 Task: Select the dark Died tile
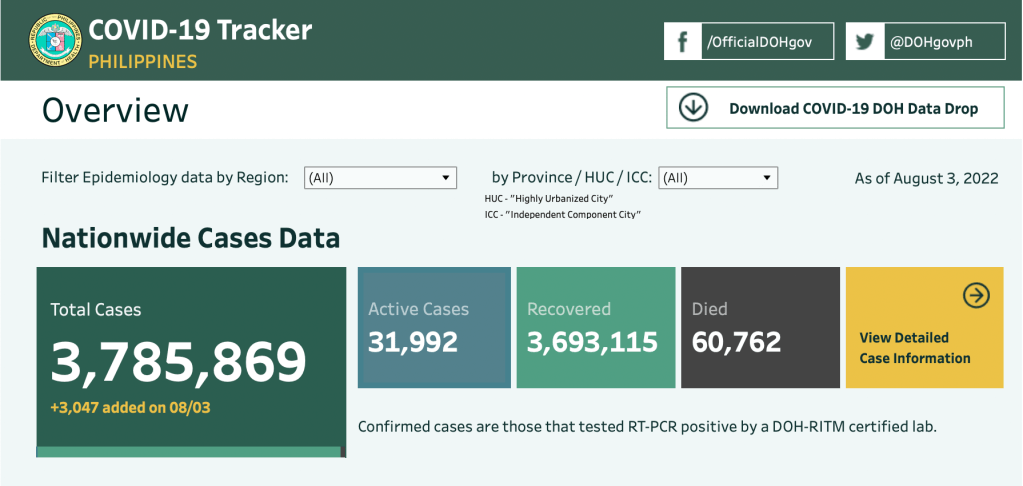coord(759,327)
